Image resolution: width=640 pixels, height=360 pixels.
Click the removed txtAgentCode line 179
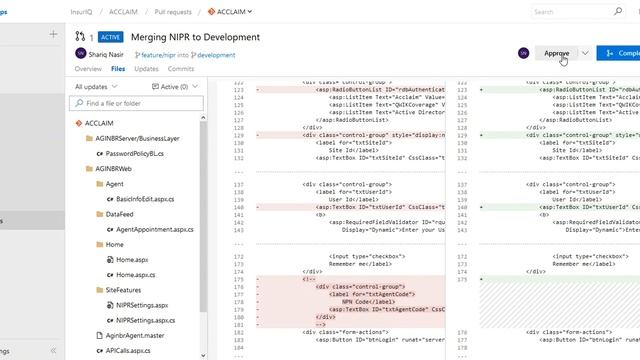point(351,309)
